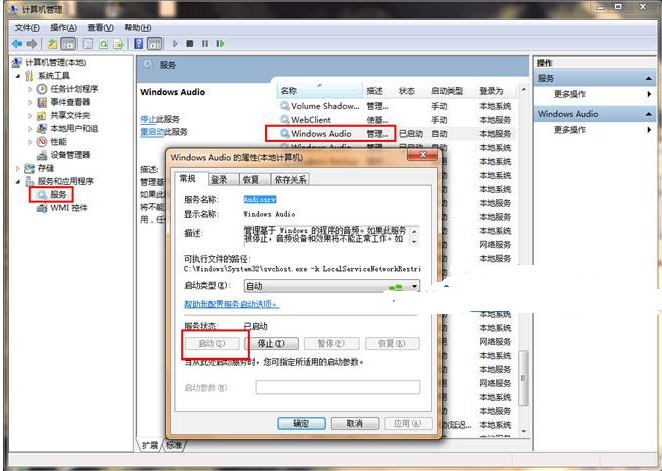The height and width of the screenshot is (471, 662).
Task: Click the gear icon of Windows Audio row
Action: coord(285,134)
